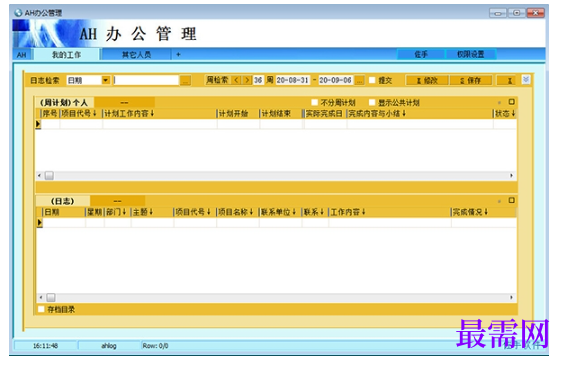Go to next week with the right arrow

247,80
